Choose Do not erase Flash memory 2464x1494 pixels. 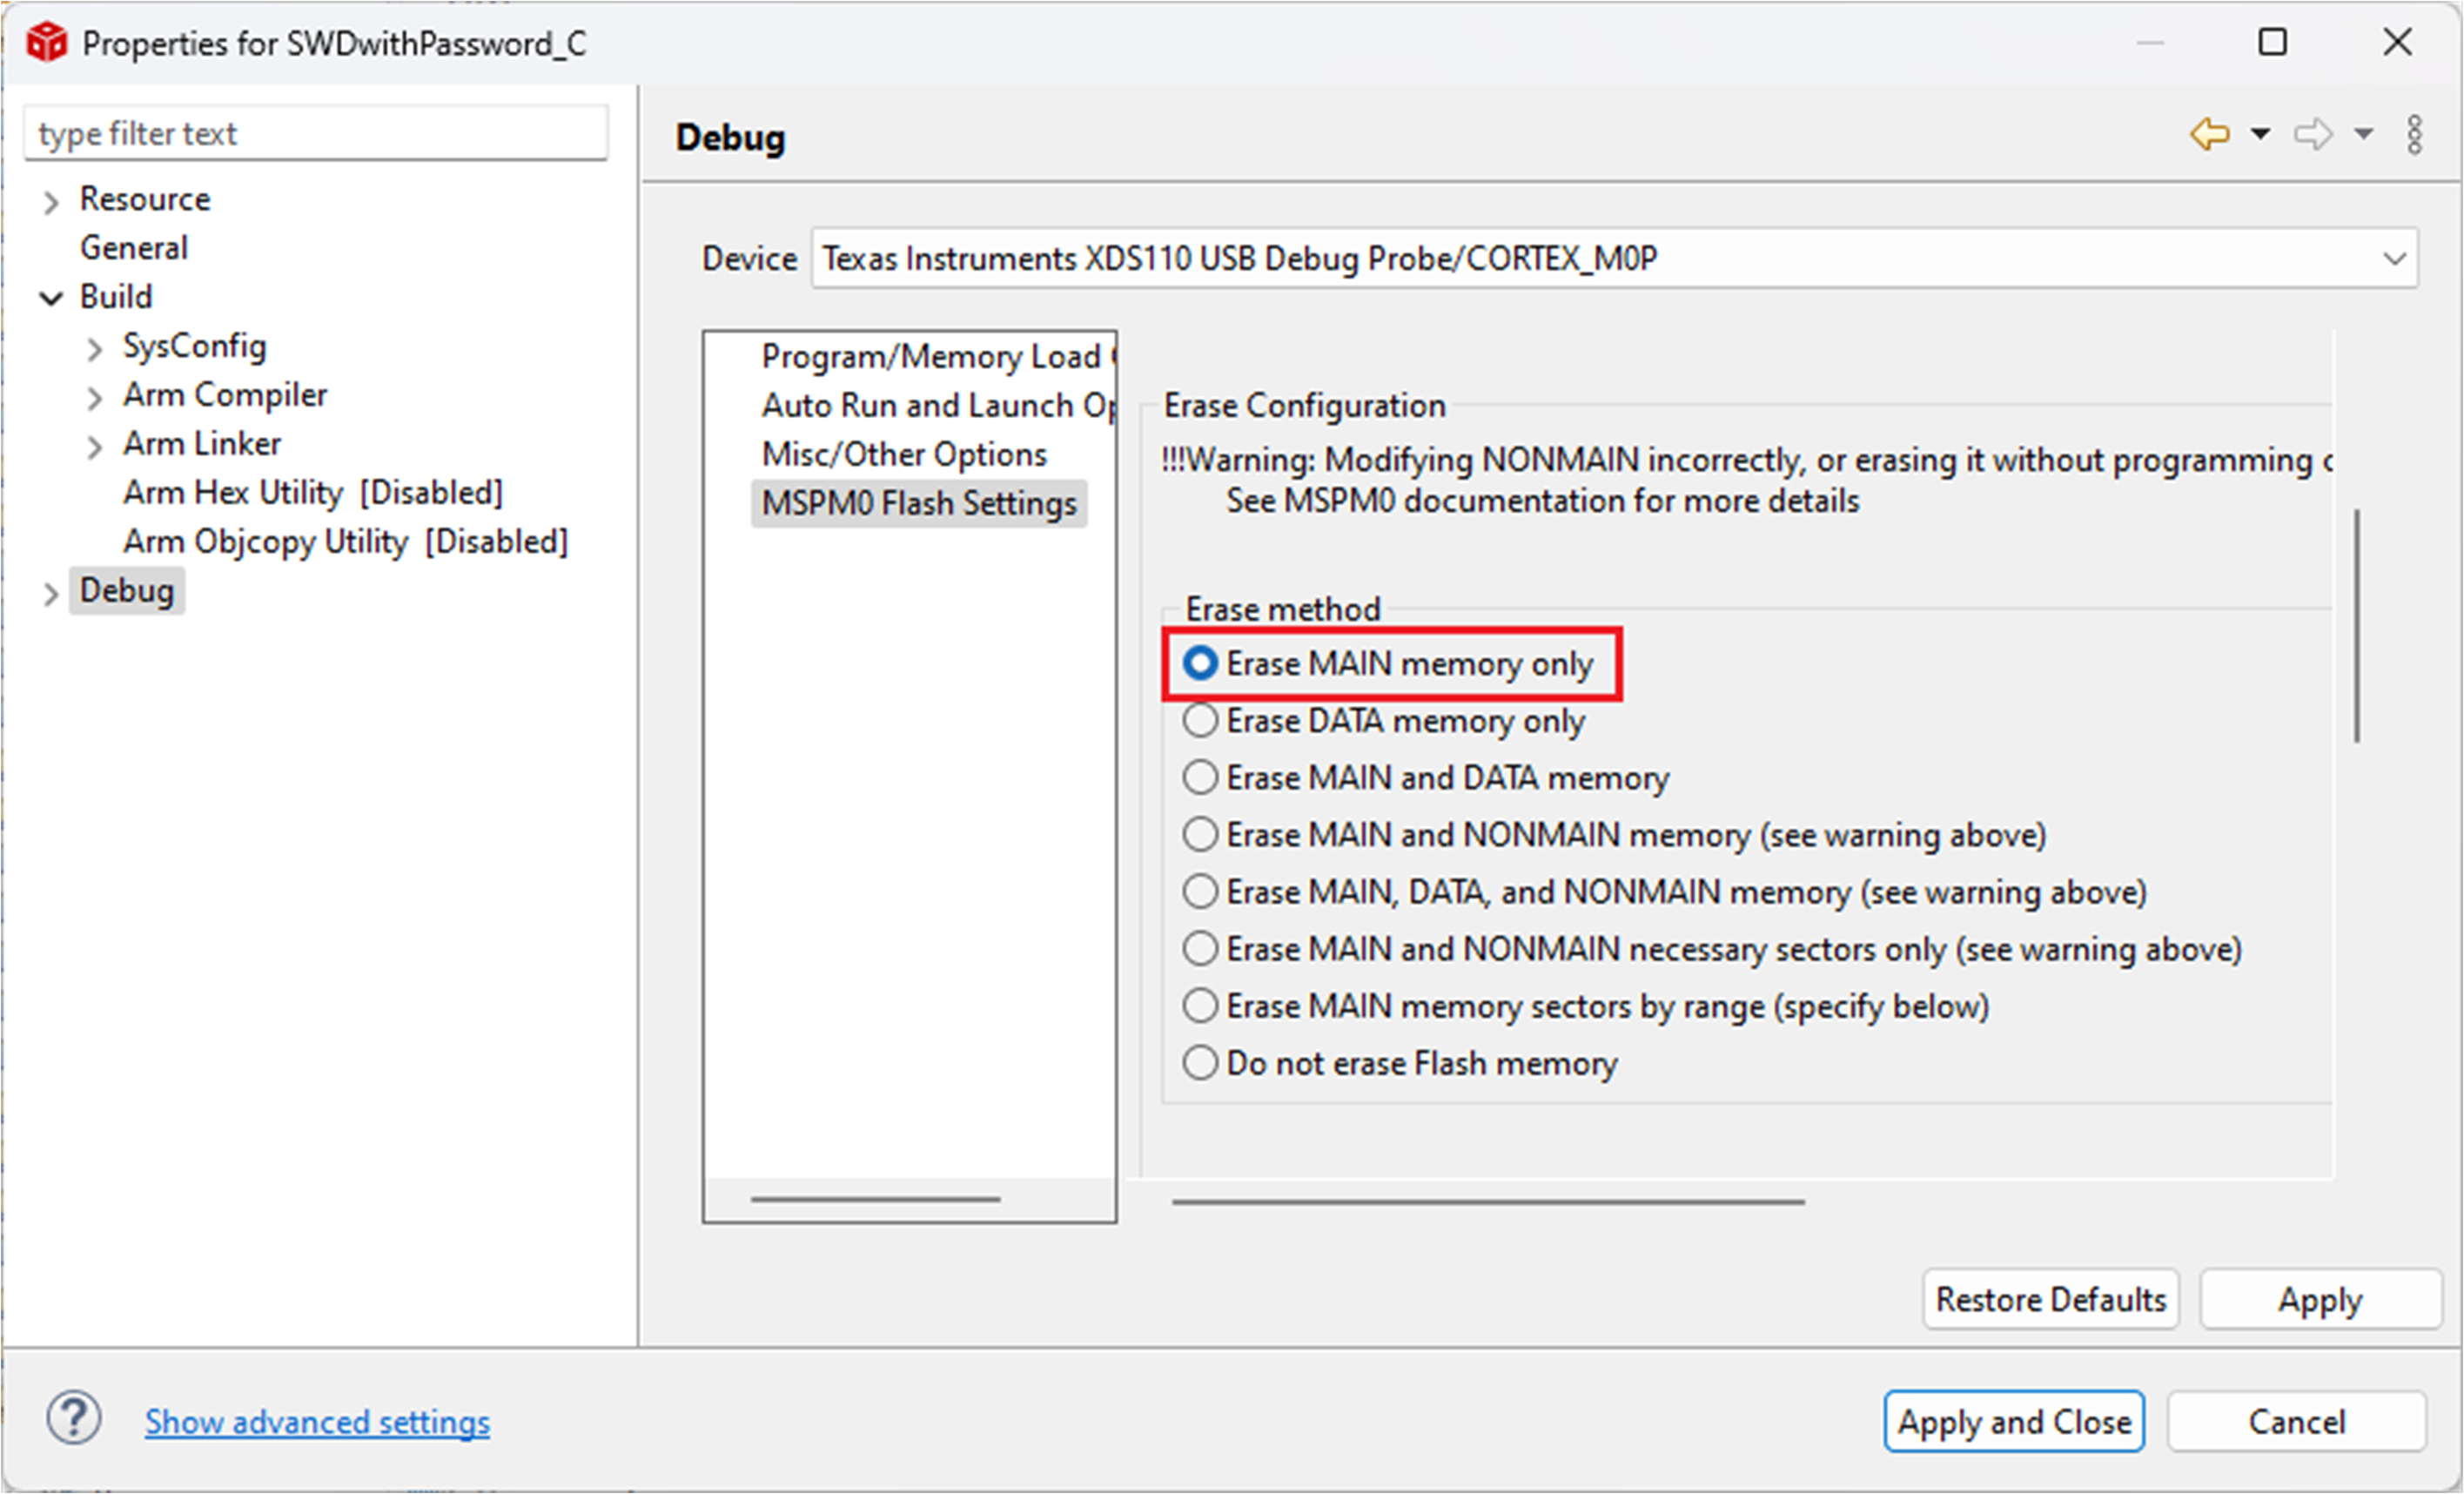pos(1201,1062)
